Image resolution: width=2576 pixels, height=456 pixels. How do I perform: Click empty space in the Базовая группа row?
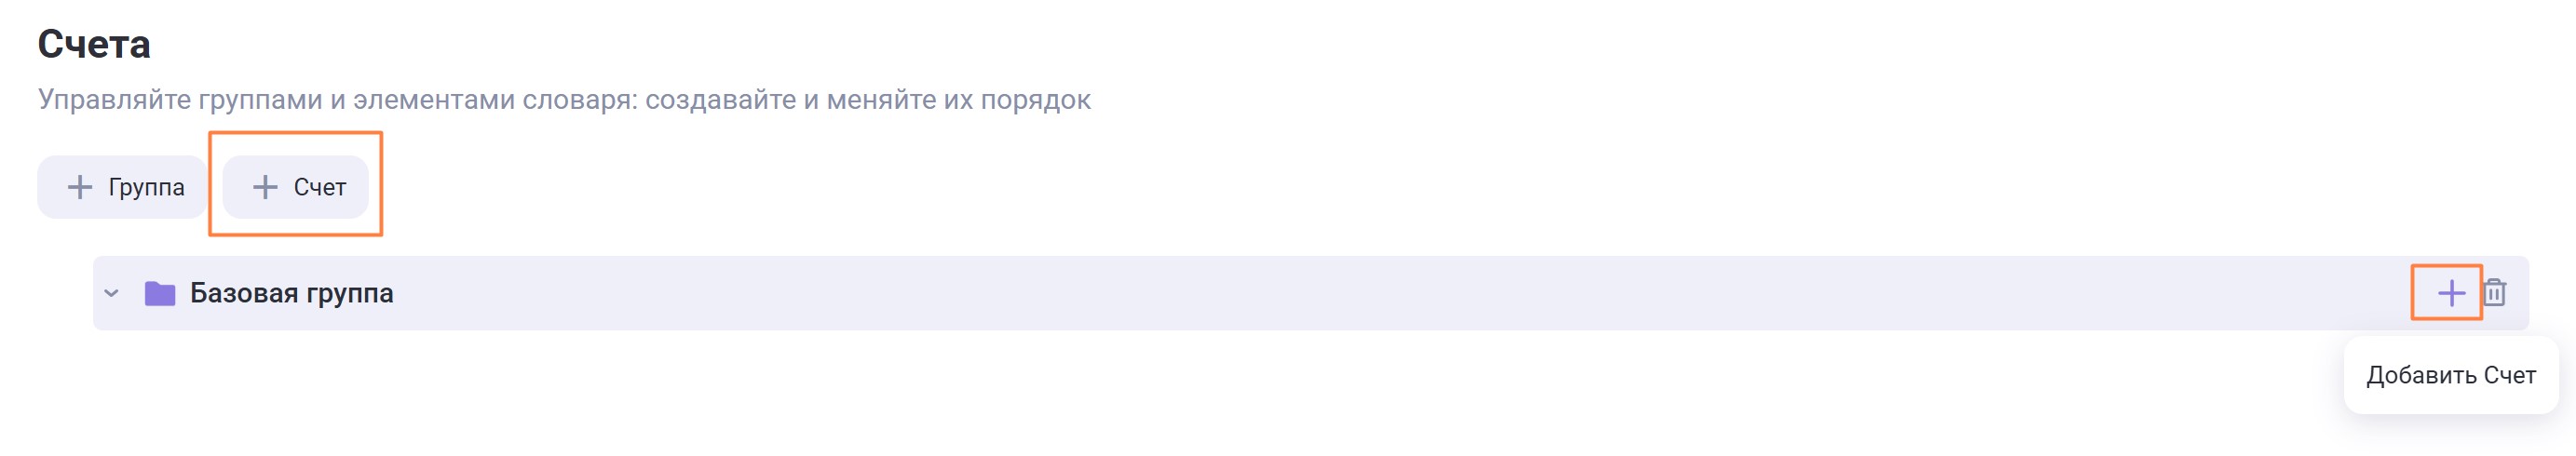click(1300, 293)
